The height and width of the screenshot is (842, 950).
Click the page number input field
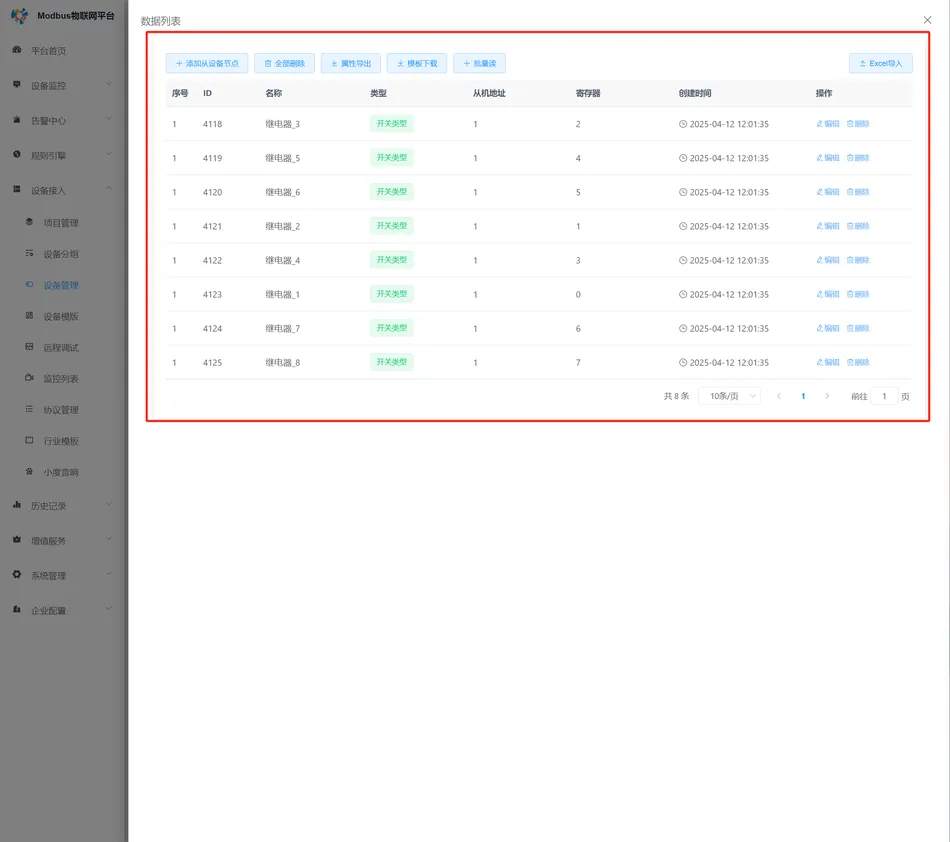[884, 396]
